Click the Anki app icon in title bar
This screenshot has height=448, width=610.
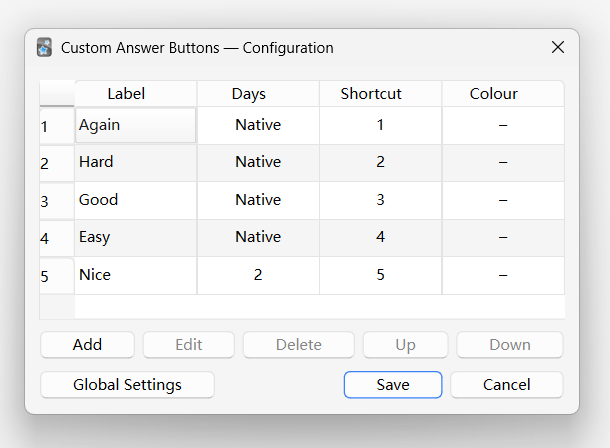tap(44, 47)
